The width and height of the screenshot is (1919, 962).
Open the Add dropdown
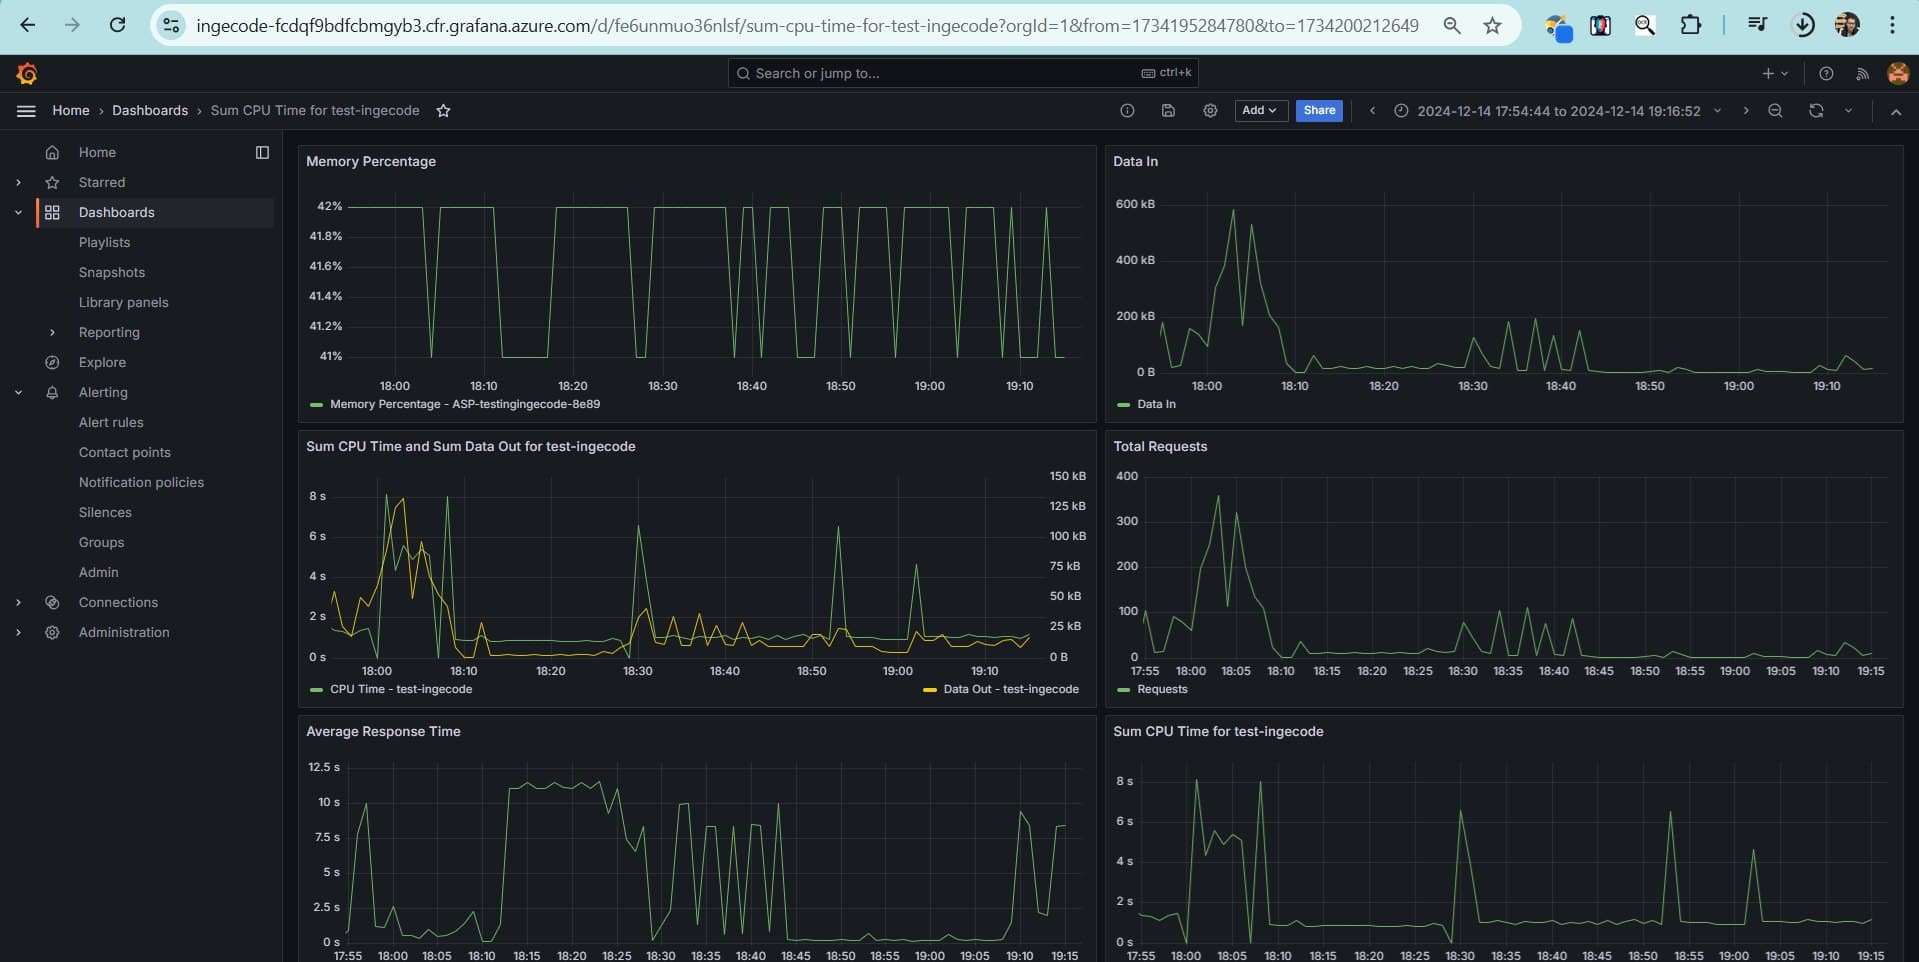pos(1260,111)
